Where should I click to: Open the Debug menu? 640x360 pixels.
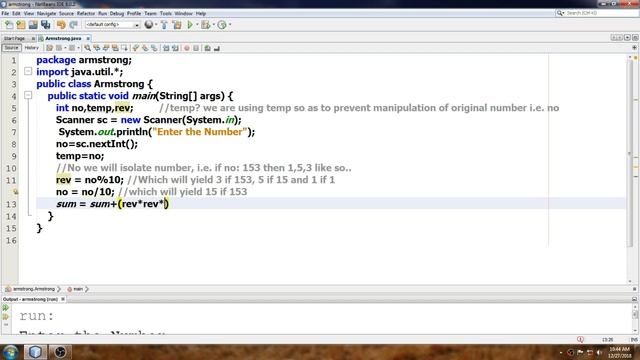tap(117, 13)
